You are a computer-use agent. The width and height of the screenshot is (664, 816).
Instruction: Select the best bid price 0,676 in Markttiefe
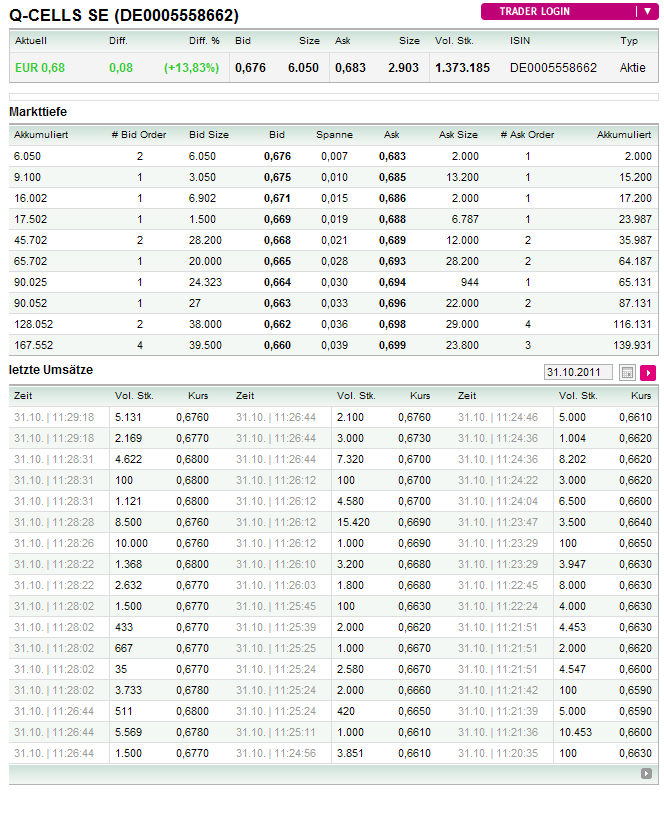278,156
